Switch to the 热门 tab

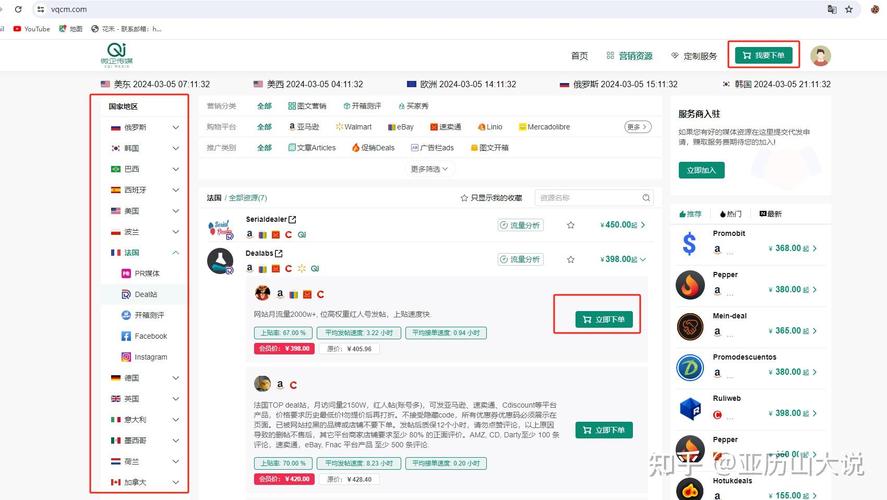730,214
